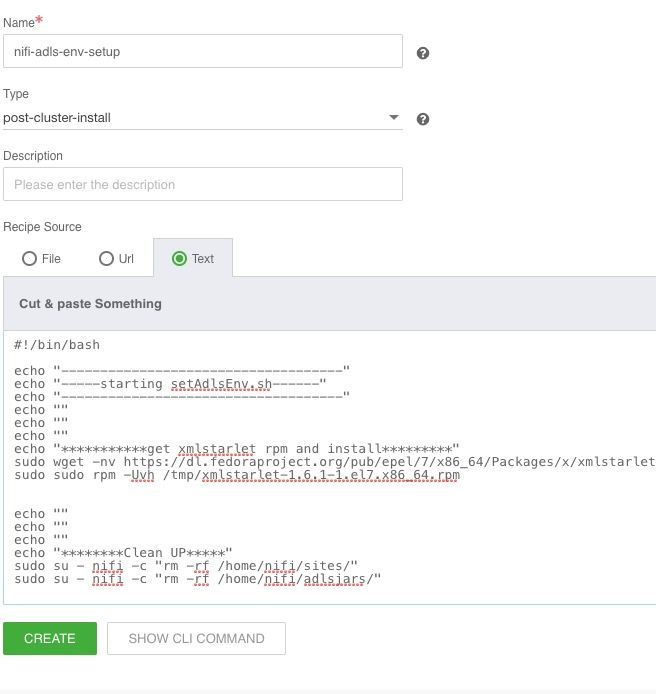Click the last line removing /home/nifi/adlsjars/
This screenshot has width=656, height=694.
198,578
